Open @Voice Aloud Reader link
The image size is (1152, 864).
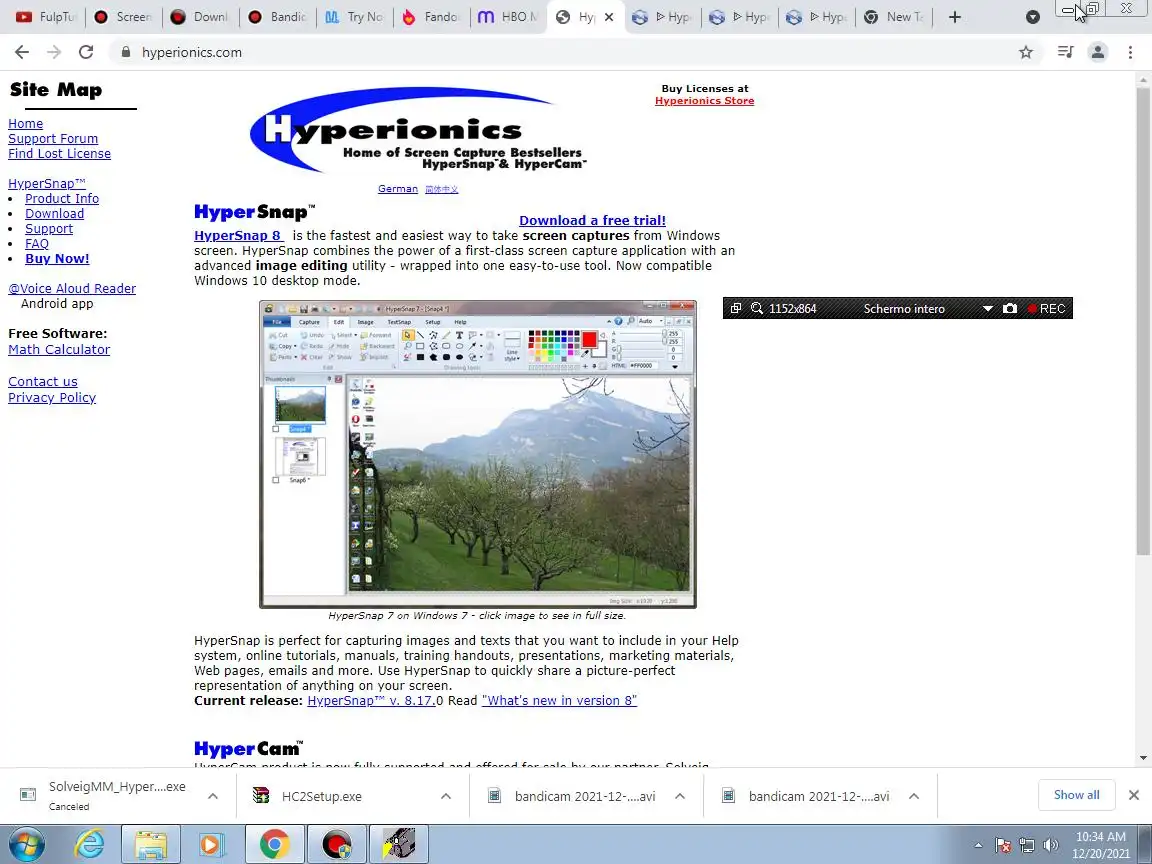72,289
